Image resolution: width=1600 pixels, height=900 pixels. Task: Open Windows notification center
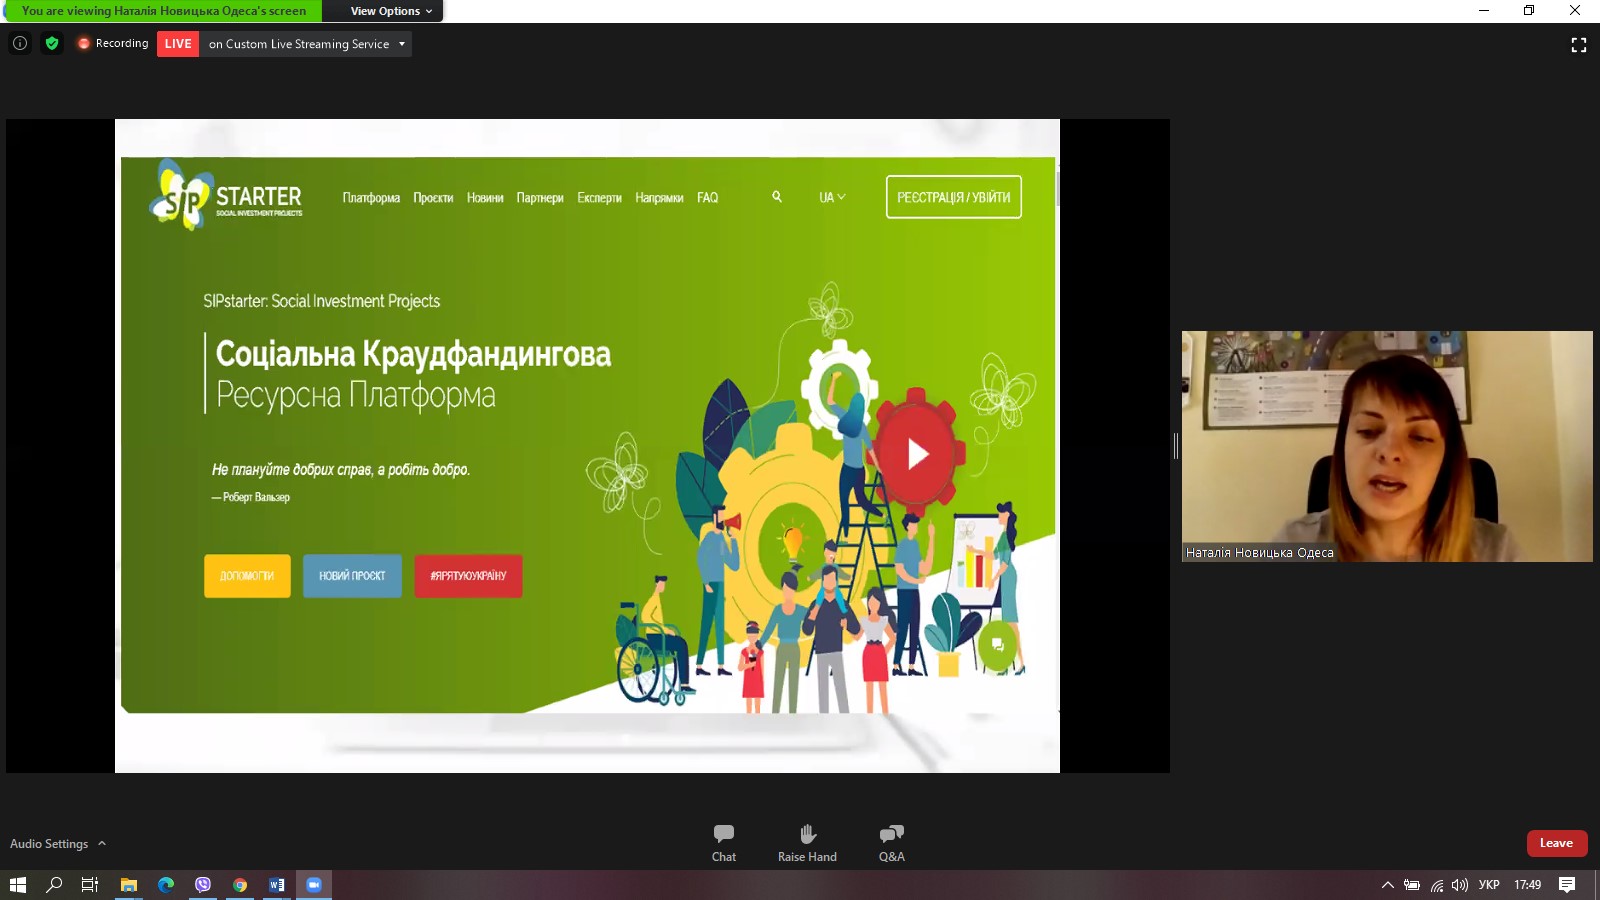click(x=1567, y=885)
